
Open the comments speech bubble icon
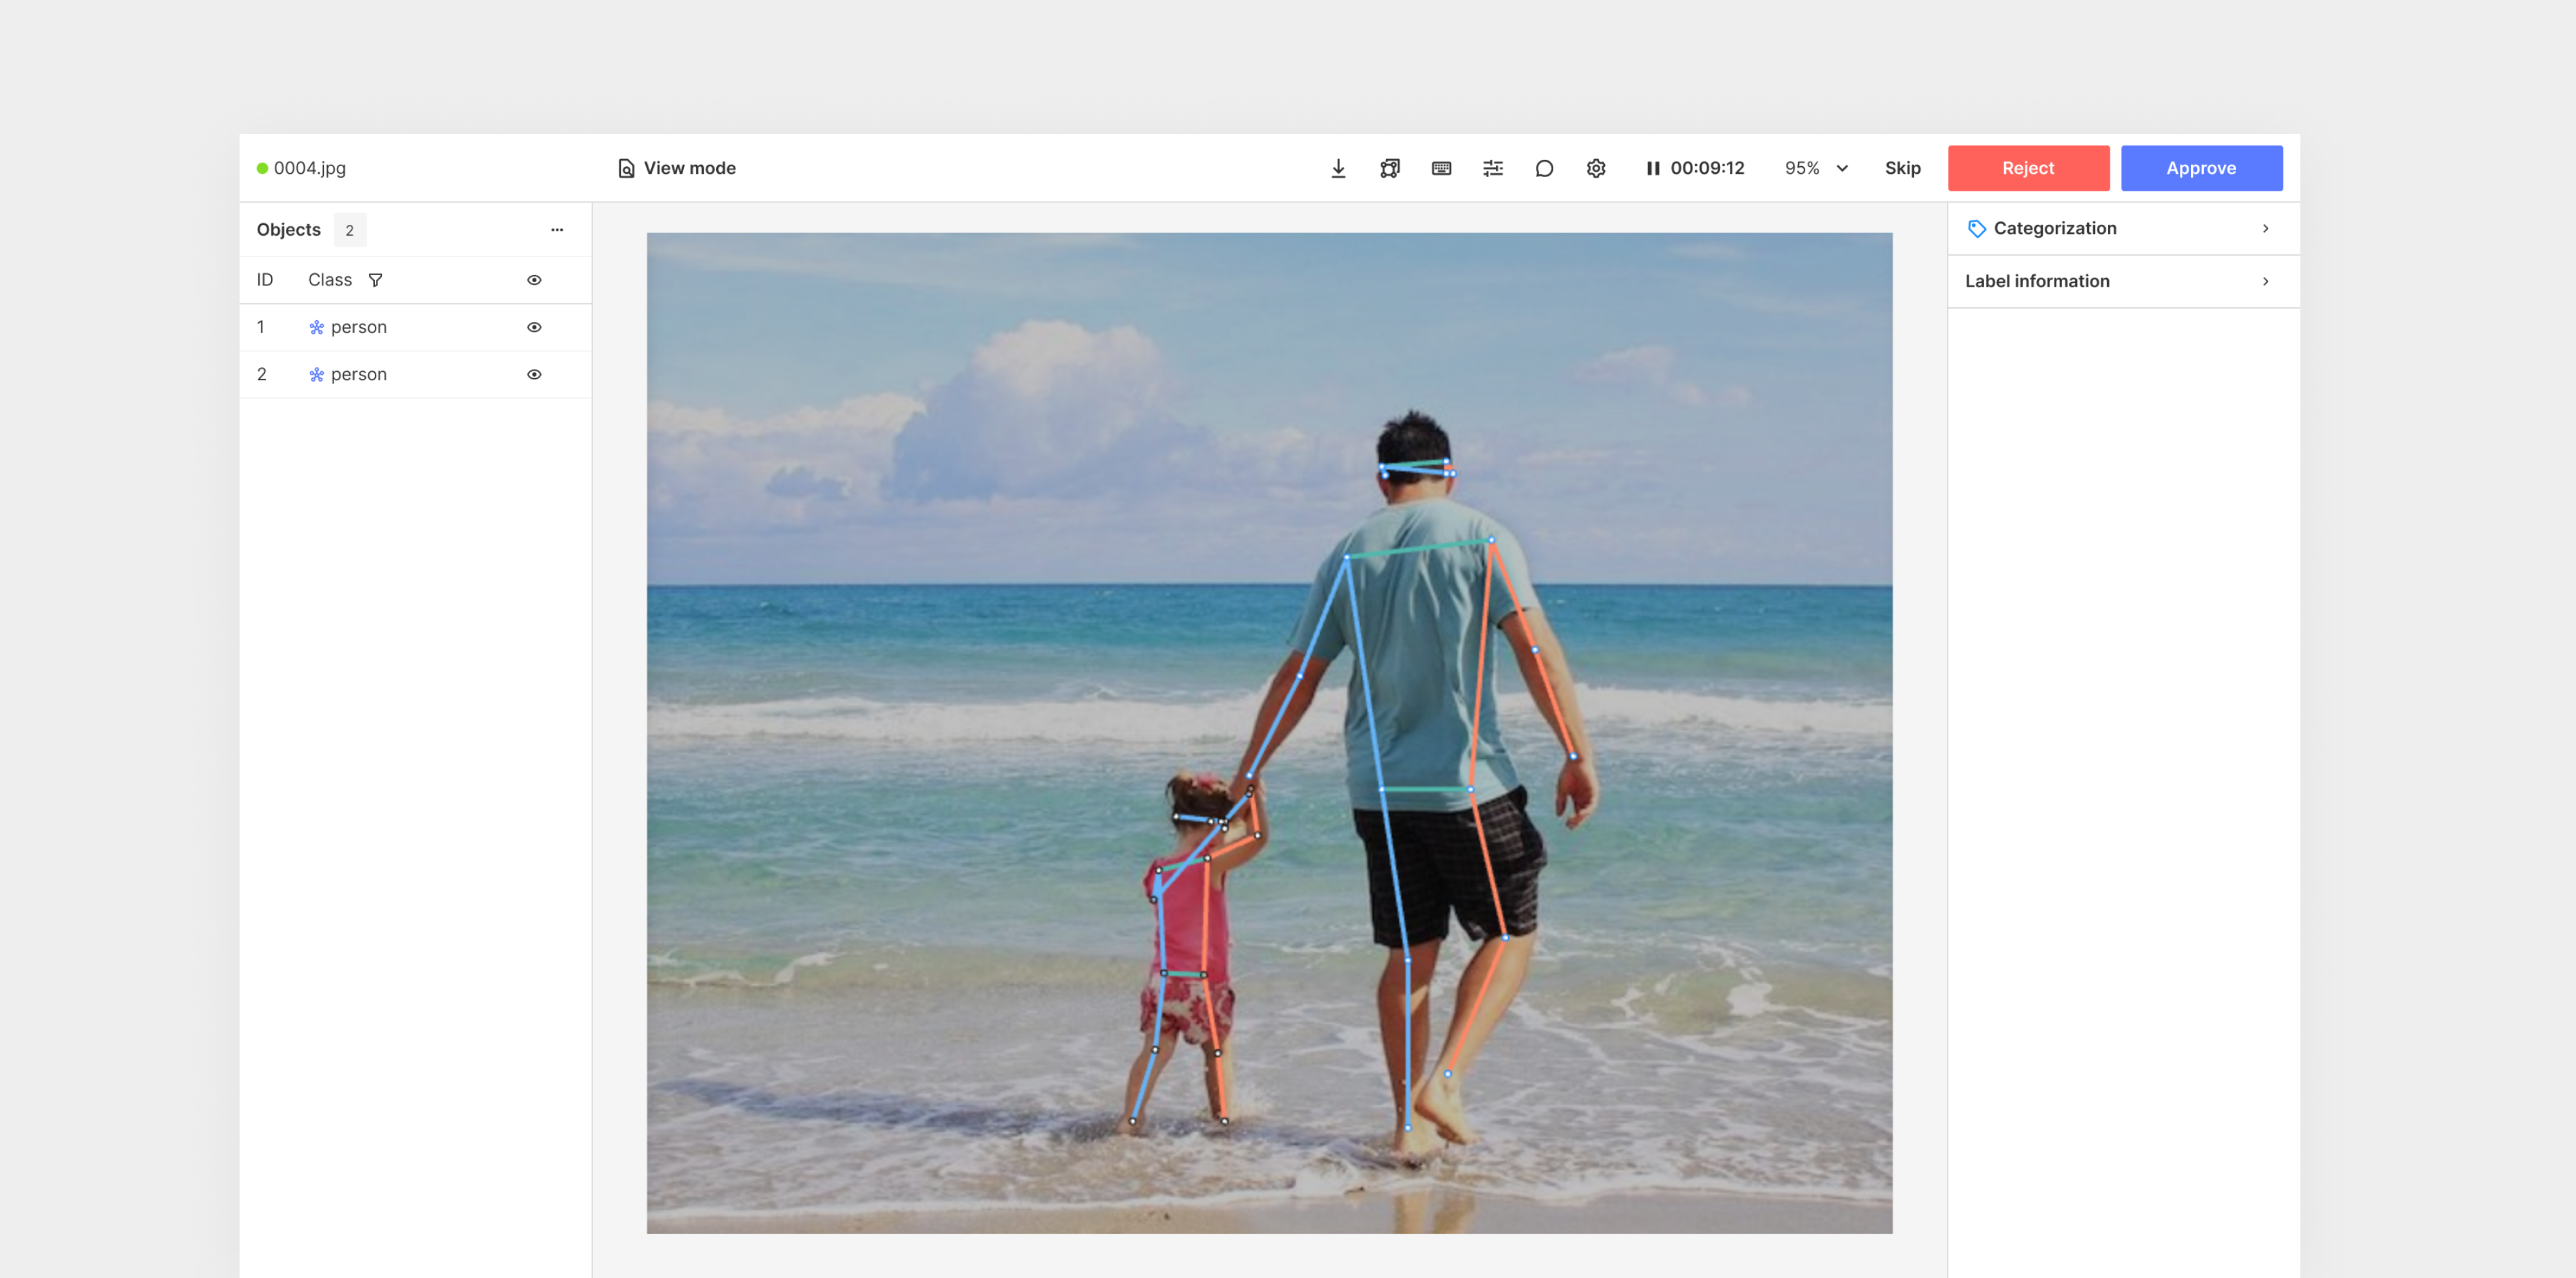1544,168
